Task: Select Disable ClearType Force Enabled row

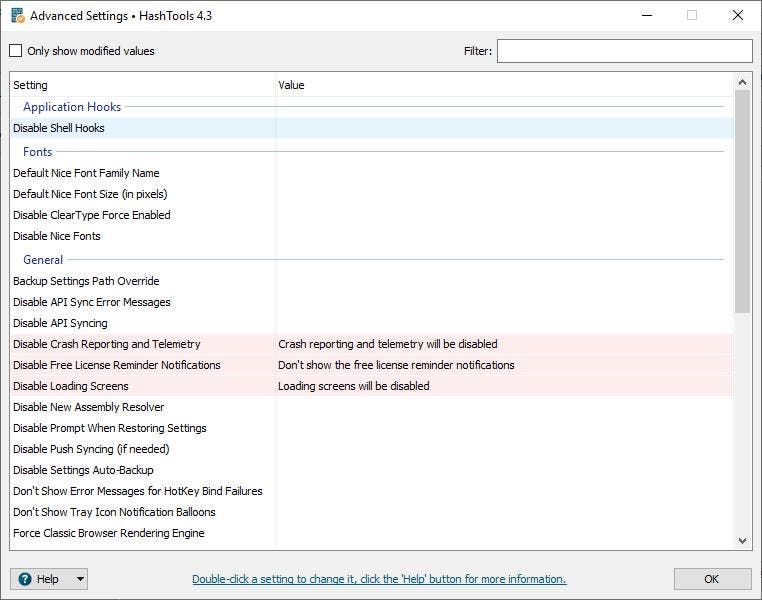Action: point(372,215)
